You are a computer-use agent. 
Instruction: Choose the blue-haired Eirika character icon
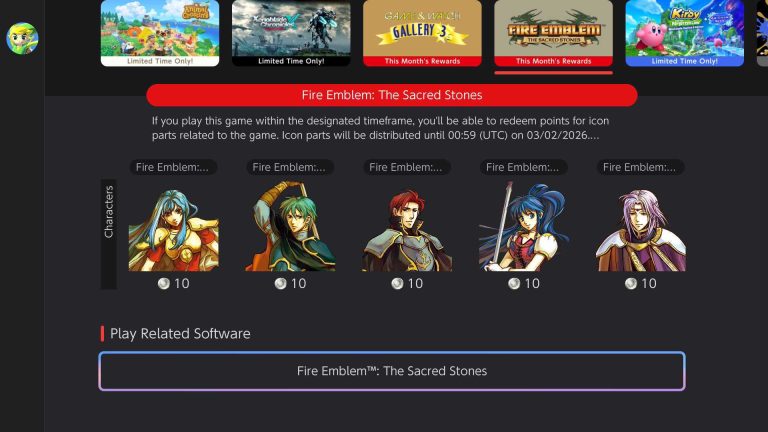click(173, 226)
